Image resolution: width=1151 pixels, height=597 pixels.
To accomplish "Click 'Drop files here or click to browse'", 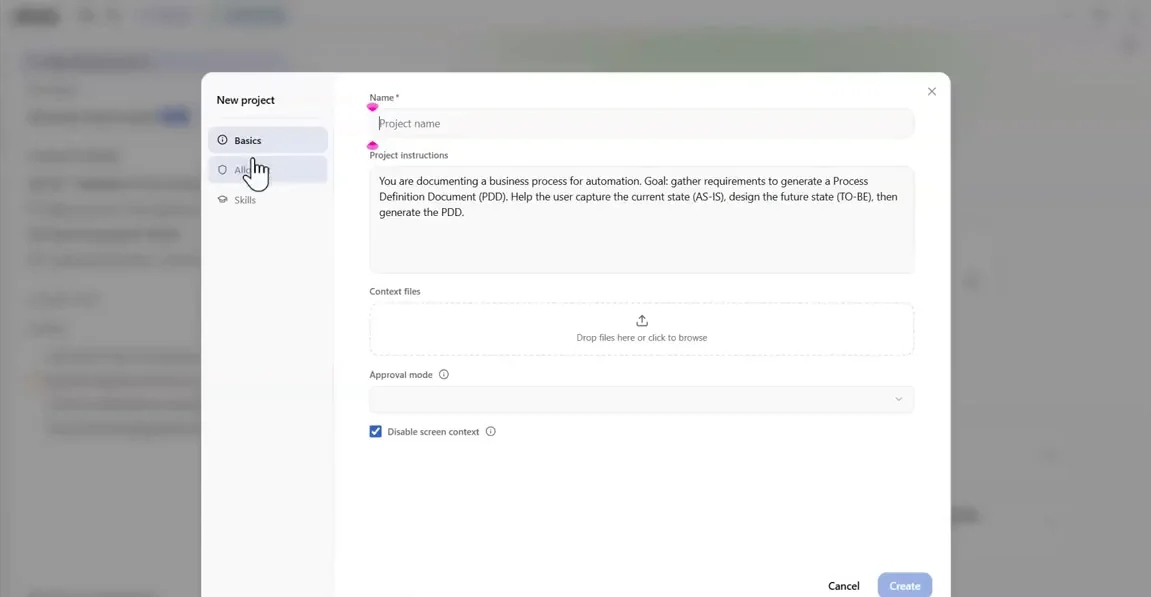I will pos(642,338).
